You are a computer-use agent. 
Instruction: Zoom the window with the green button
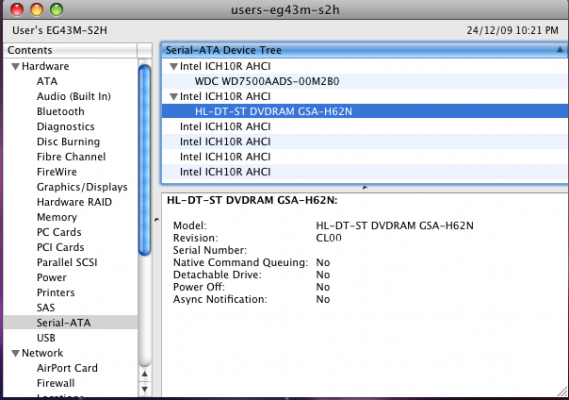click(x=56, y=9)
